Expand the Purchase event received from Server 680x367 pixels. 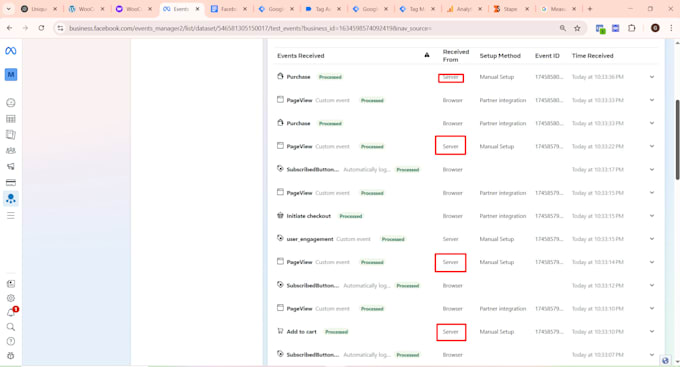[x=652, y=77]
